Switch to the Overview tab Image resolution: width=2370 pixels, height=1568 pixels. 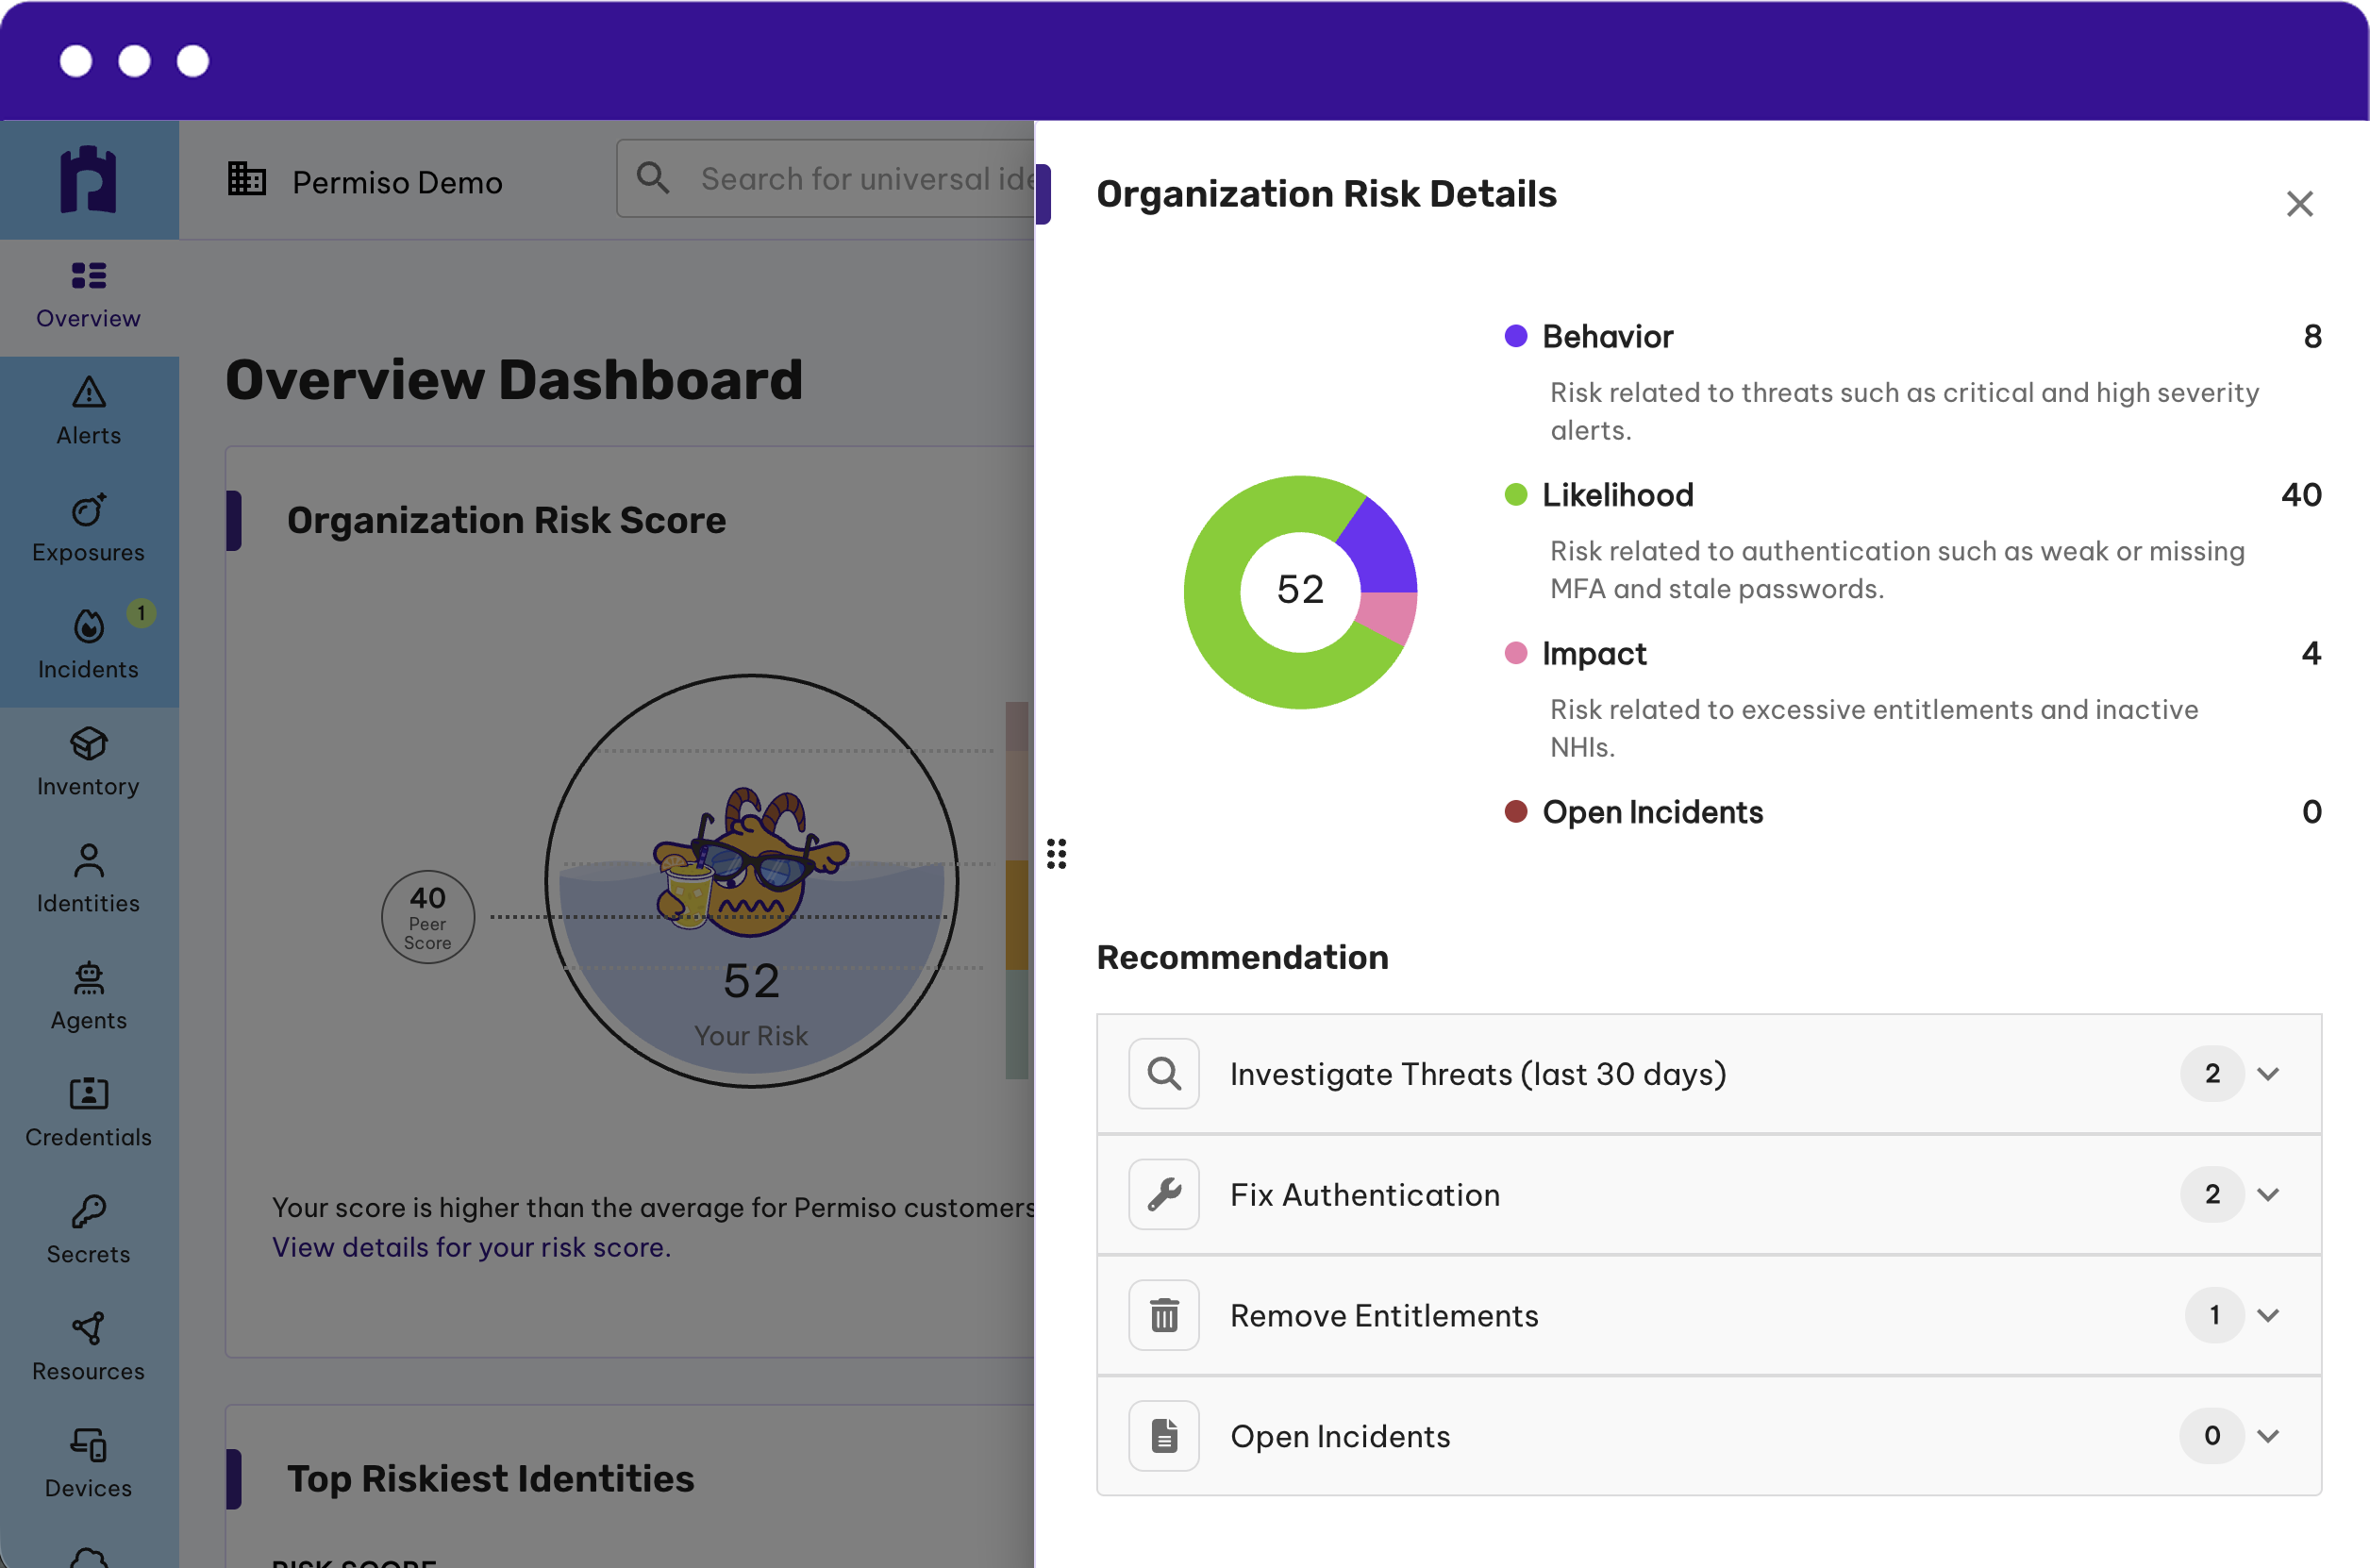click(89, 297)
